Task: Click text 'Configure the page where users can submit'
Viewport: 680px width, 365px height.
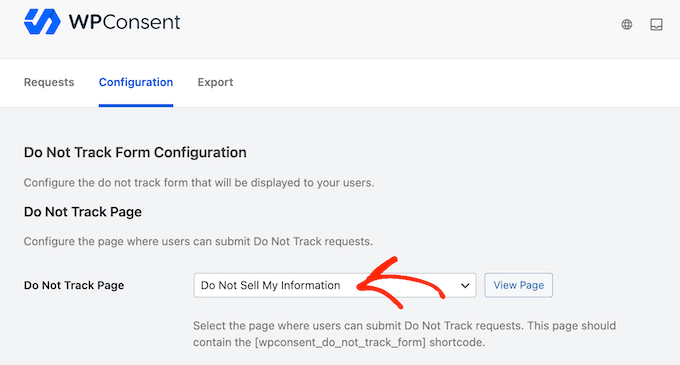Action: click(137, 241)
